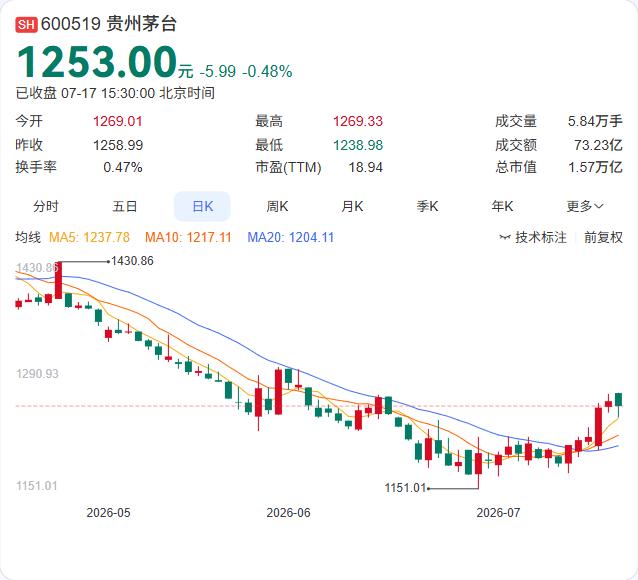Click the 换手率 value 0.47%

(122, 167)
